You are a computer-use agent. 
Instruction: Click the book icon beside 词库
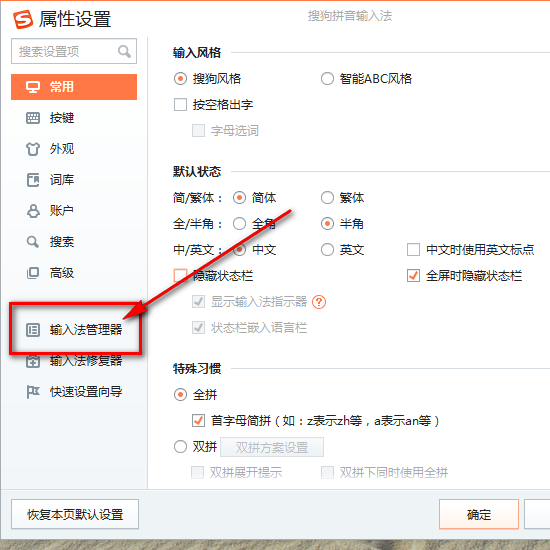point(33,180)
